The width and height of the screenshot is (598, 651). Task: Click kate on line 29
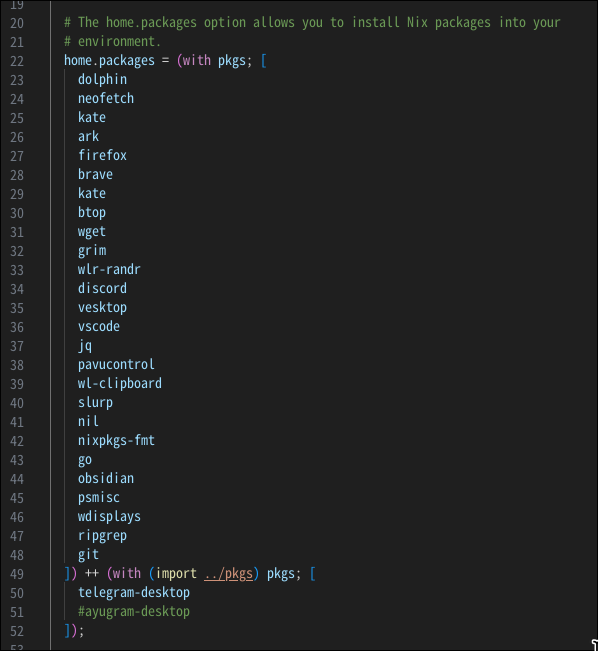(x=92, y=193)
